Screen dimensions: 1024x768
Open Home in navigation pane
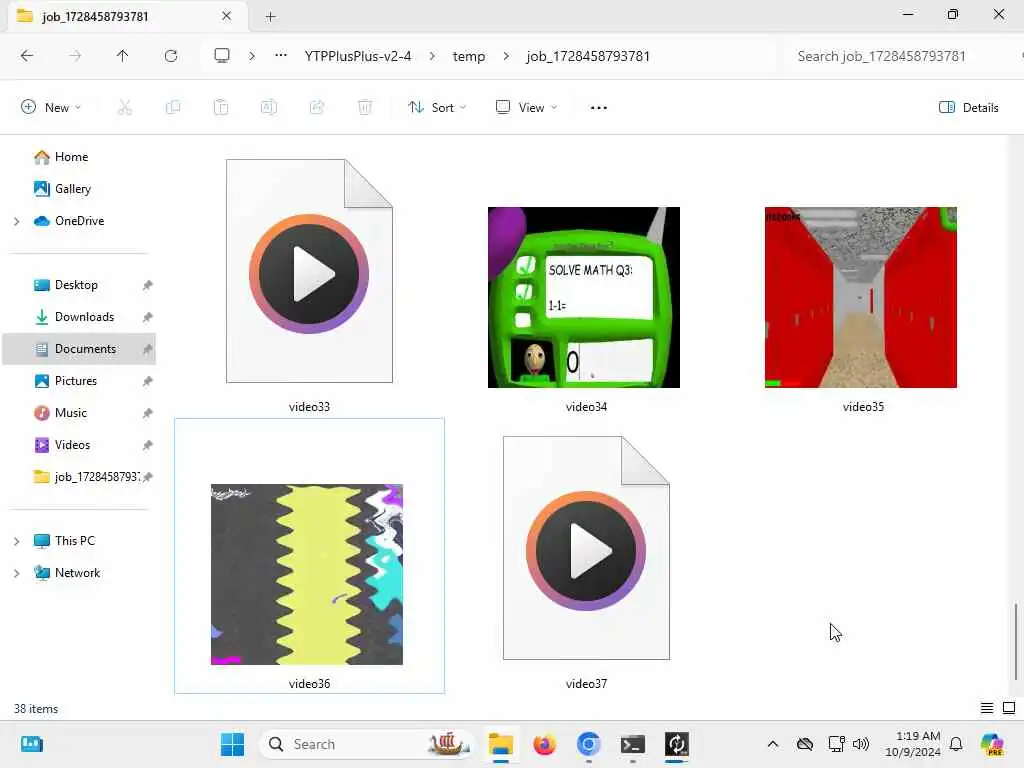72,157
